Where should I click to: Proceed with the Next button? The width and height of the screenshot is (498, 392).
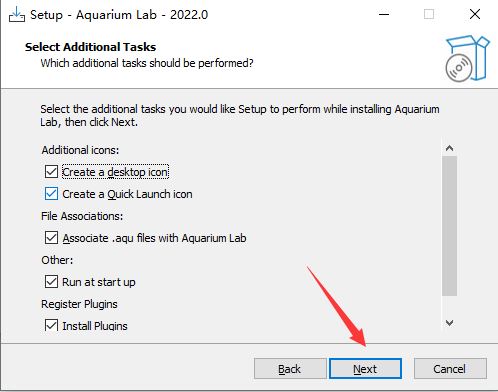(x=365, y=369)
